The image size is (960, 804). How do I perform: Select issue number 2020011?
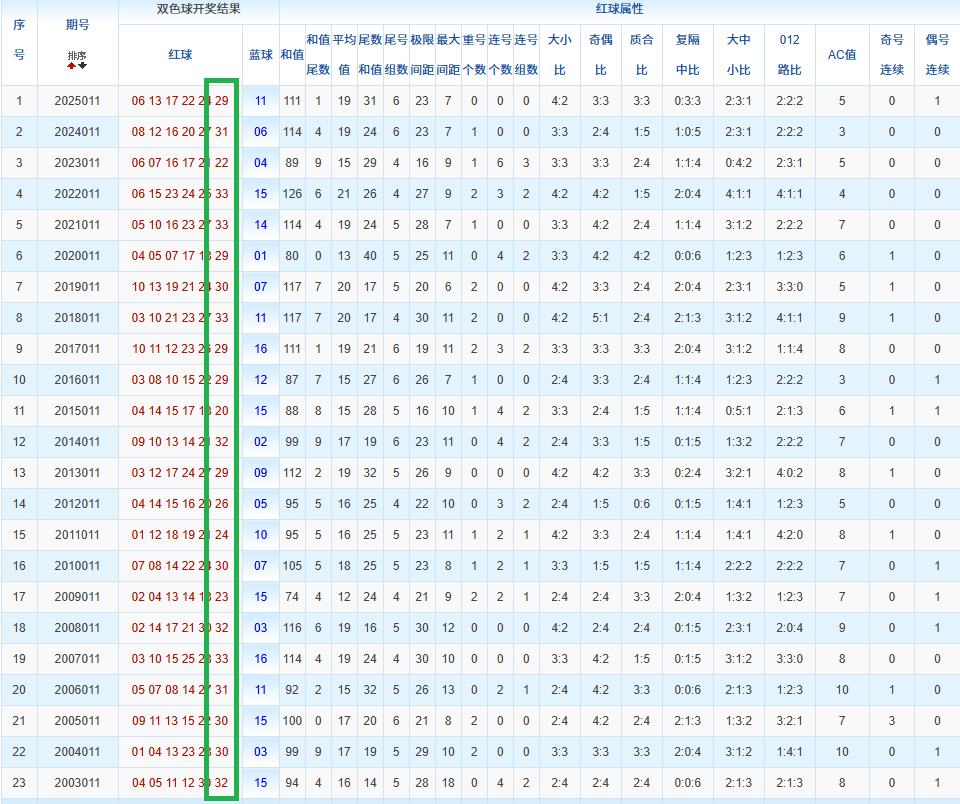[x=77, y=255]
